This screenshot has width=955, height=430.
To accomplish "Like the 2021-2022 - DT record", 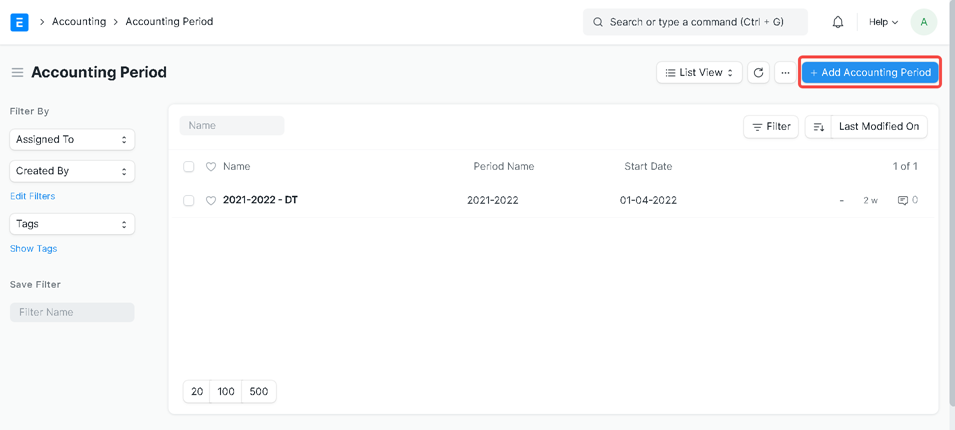I will [x=211, y=201].
